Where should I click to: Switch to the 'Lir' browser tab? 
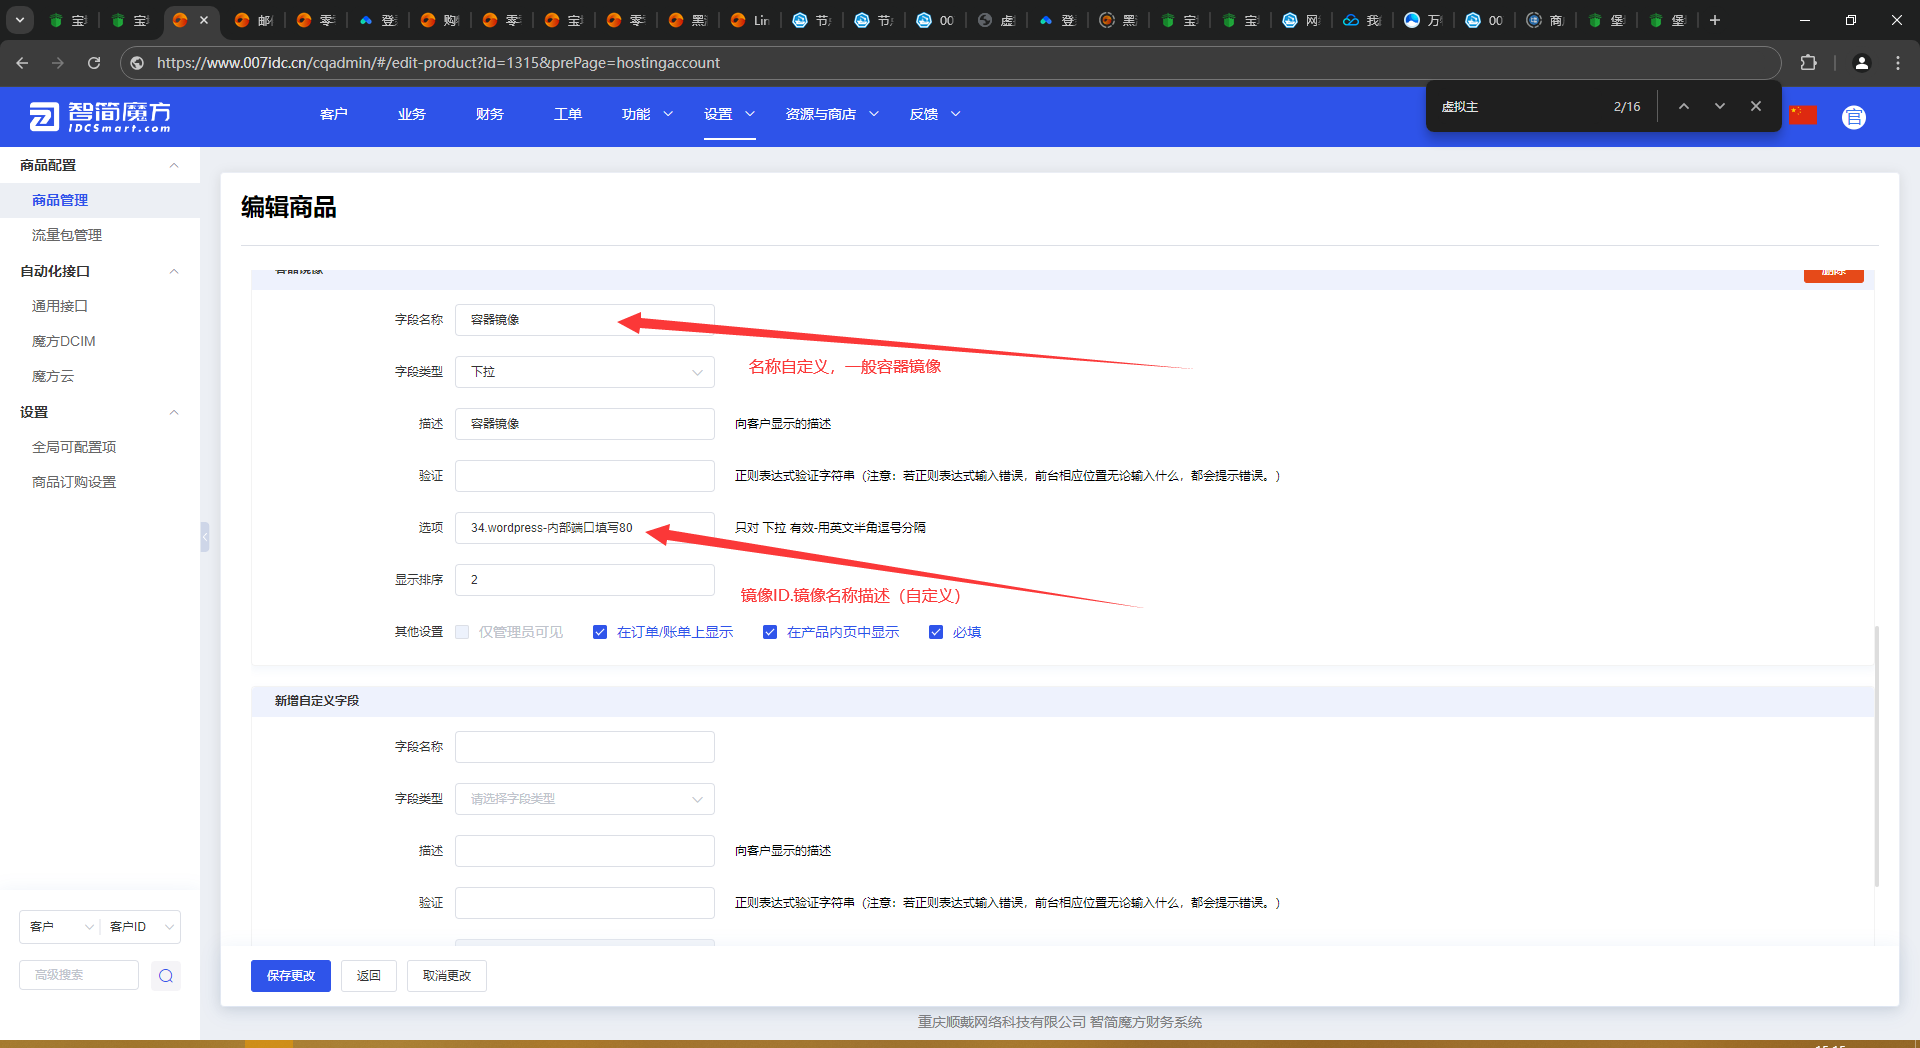tap(751, 20)
